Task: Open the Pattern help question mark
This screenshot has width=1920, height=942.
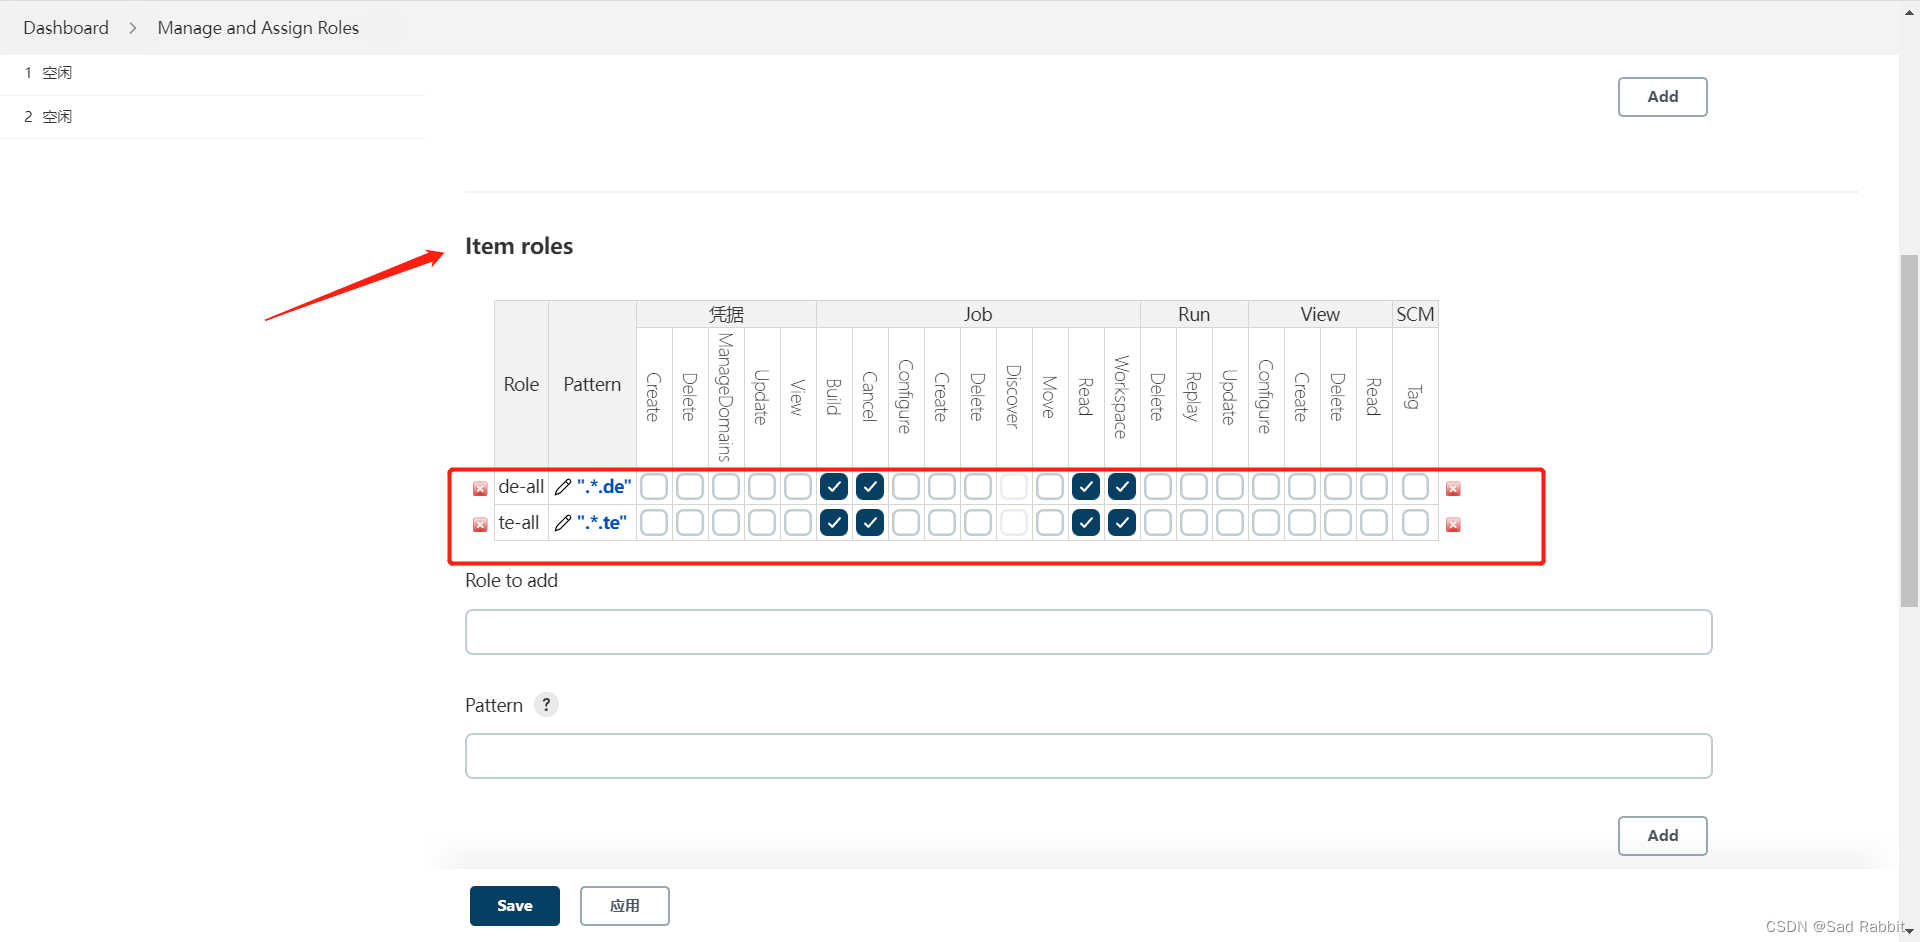Action: (x=546, y=705)
